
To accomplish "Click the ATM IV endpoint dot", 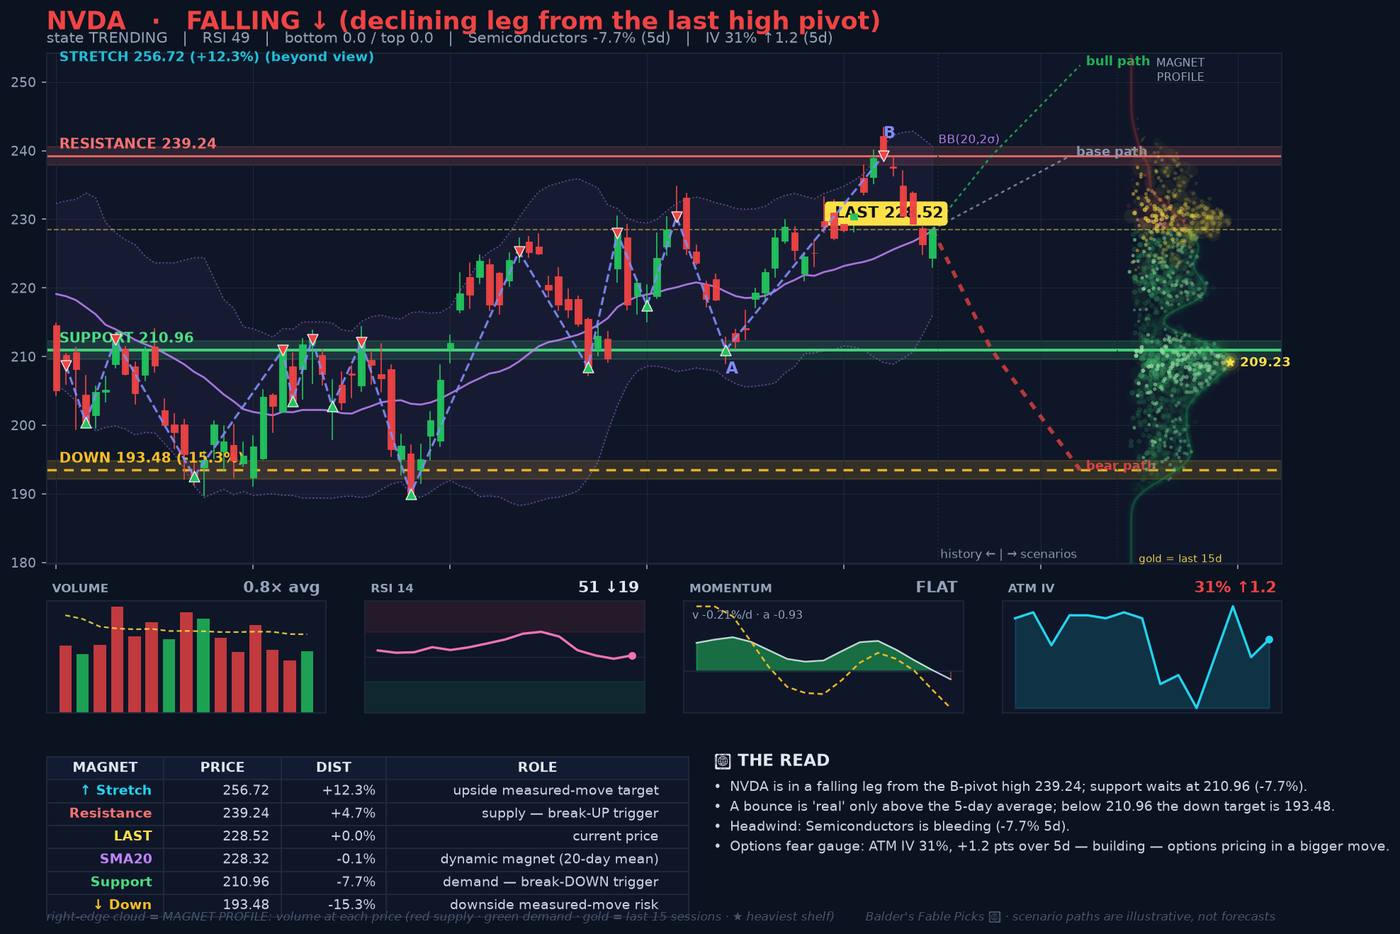I will [x=1269, y=639].
